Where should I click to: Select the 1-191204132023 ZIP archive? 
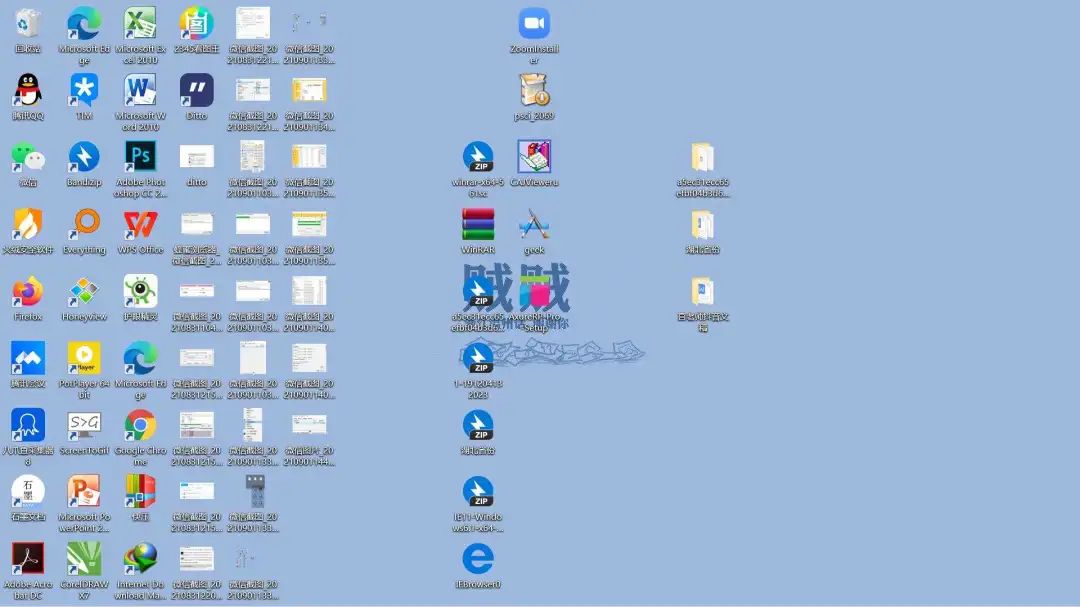[x=477, y=358]
